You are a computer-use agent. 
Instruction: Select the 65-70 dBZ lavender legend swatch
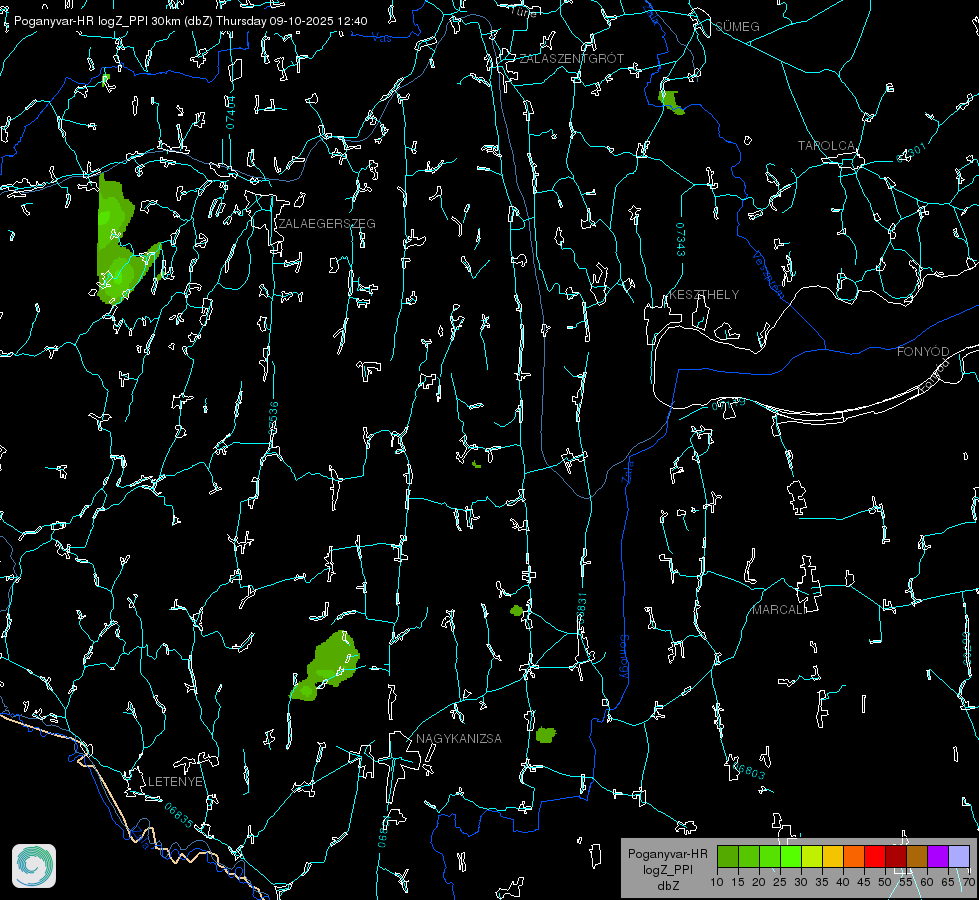click(x=959, y=856)
